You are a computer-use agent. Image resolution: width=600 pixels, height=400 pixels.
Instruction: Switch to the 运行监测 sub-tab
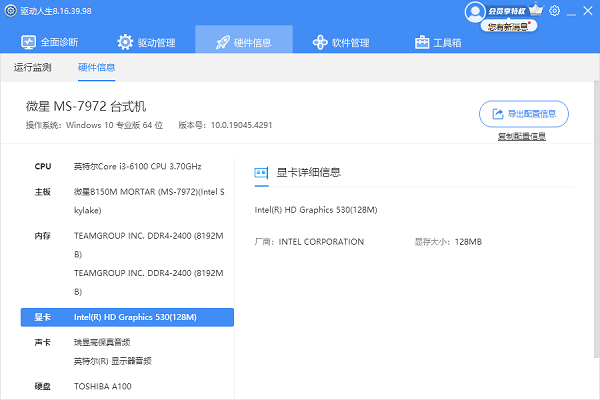tap(32, 68)
